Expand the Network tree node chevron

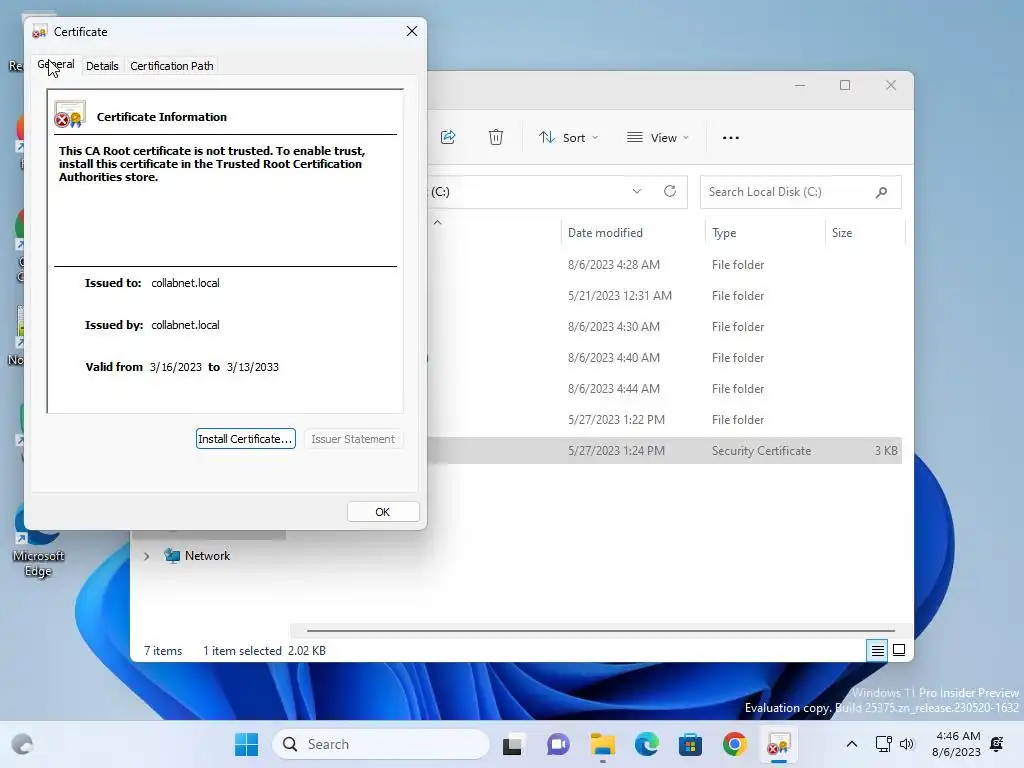click(x=146, y=556)
